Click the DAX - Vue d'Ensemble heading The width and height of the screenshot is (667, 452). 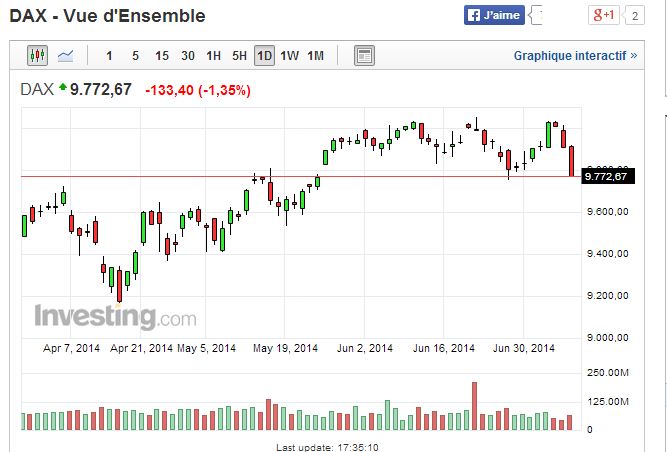click(x=107, y=16)
